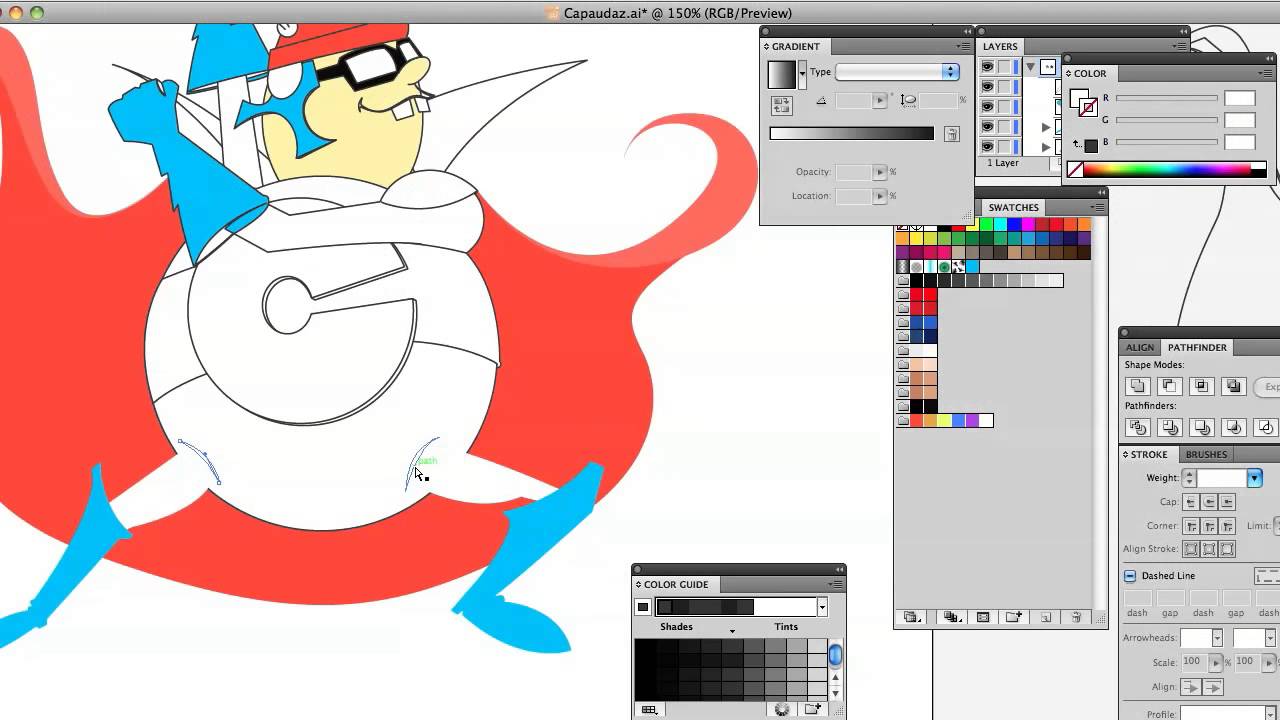Toggle the third eye icon in Layers panel
The image size is (1280, 720).
987,107
